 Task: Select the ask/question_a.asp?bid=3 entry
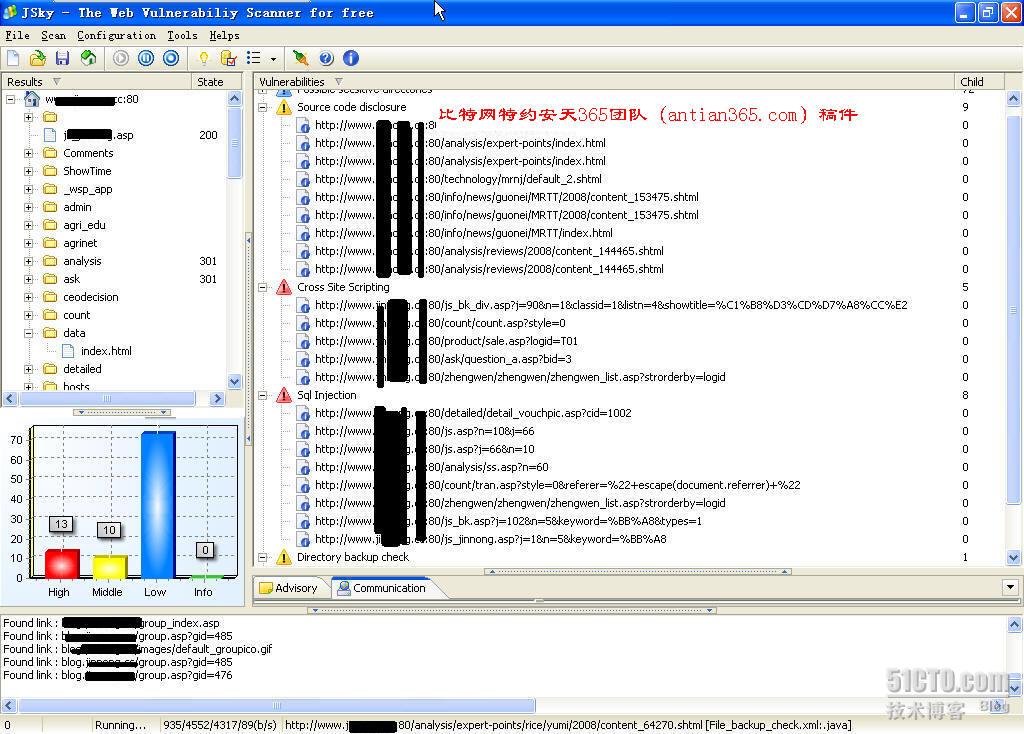click(443, 359)
